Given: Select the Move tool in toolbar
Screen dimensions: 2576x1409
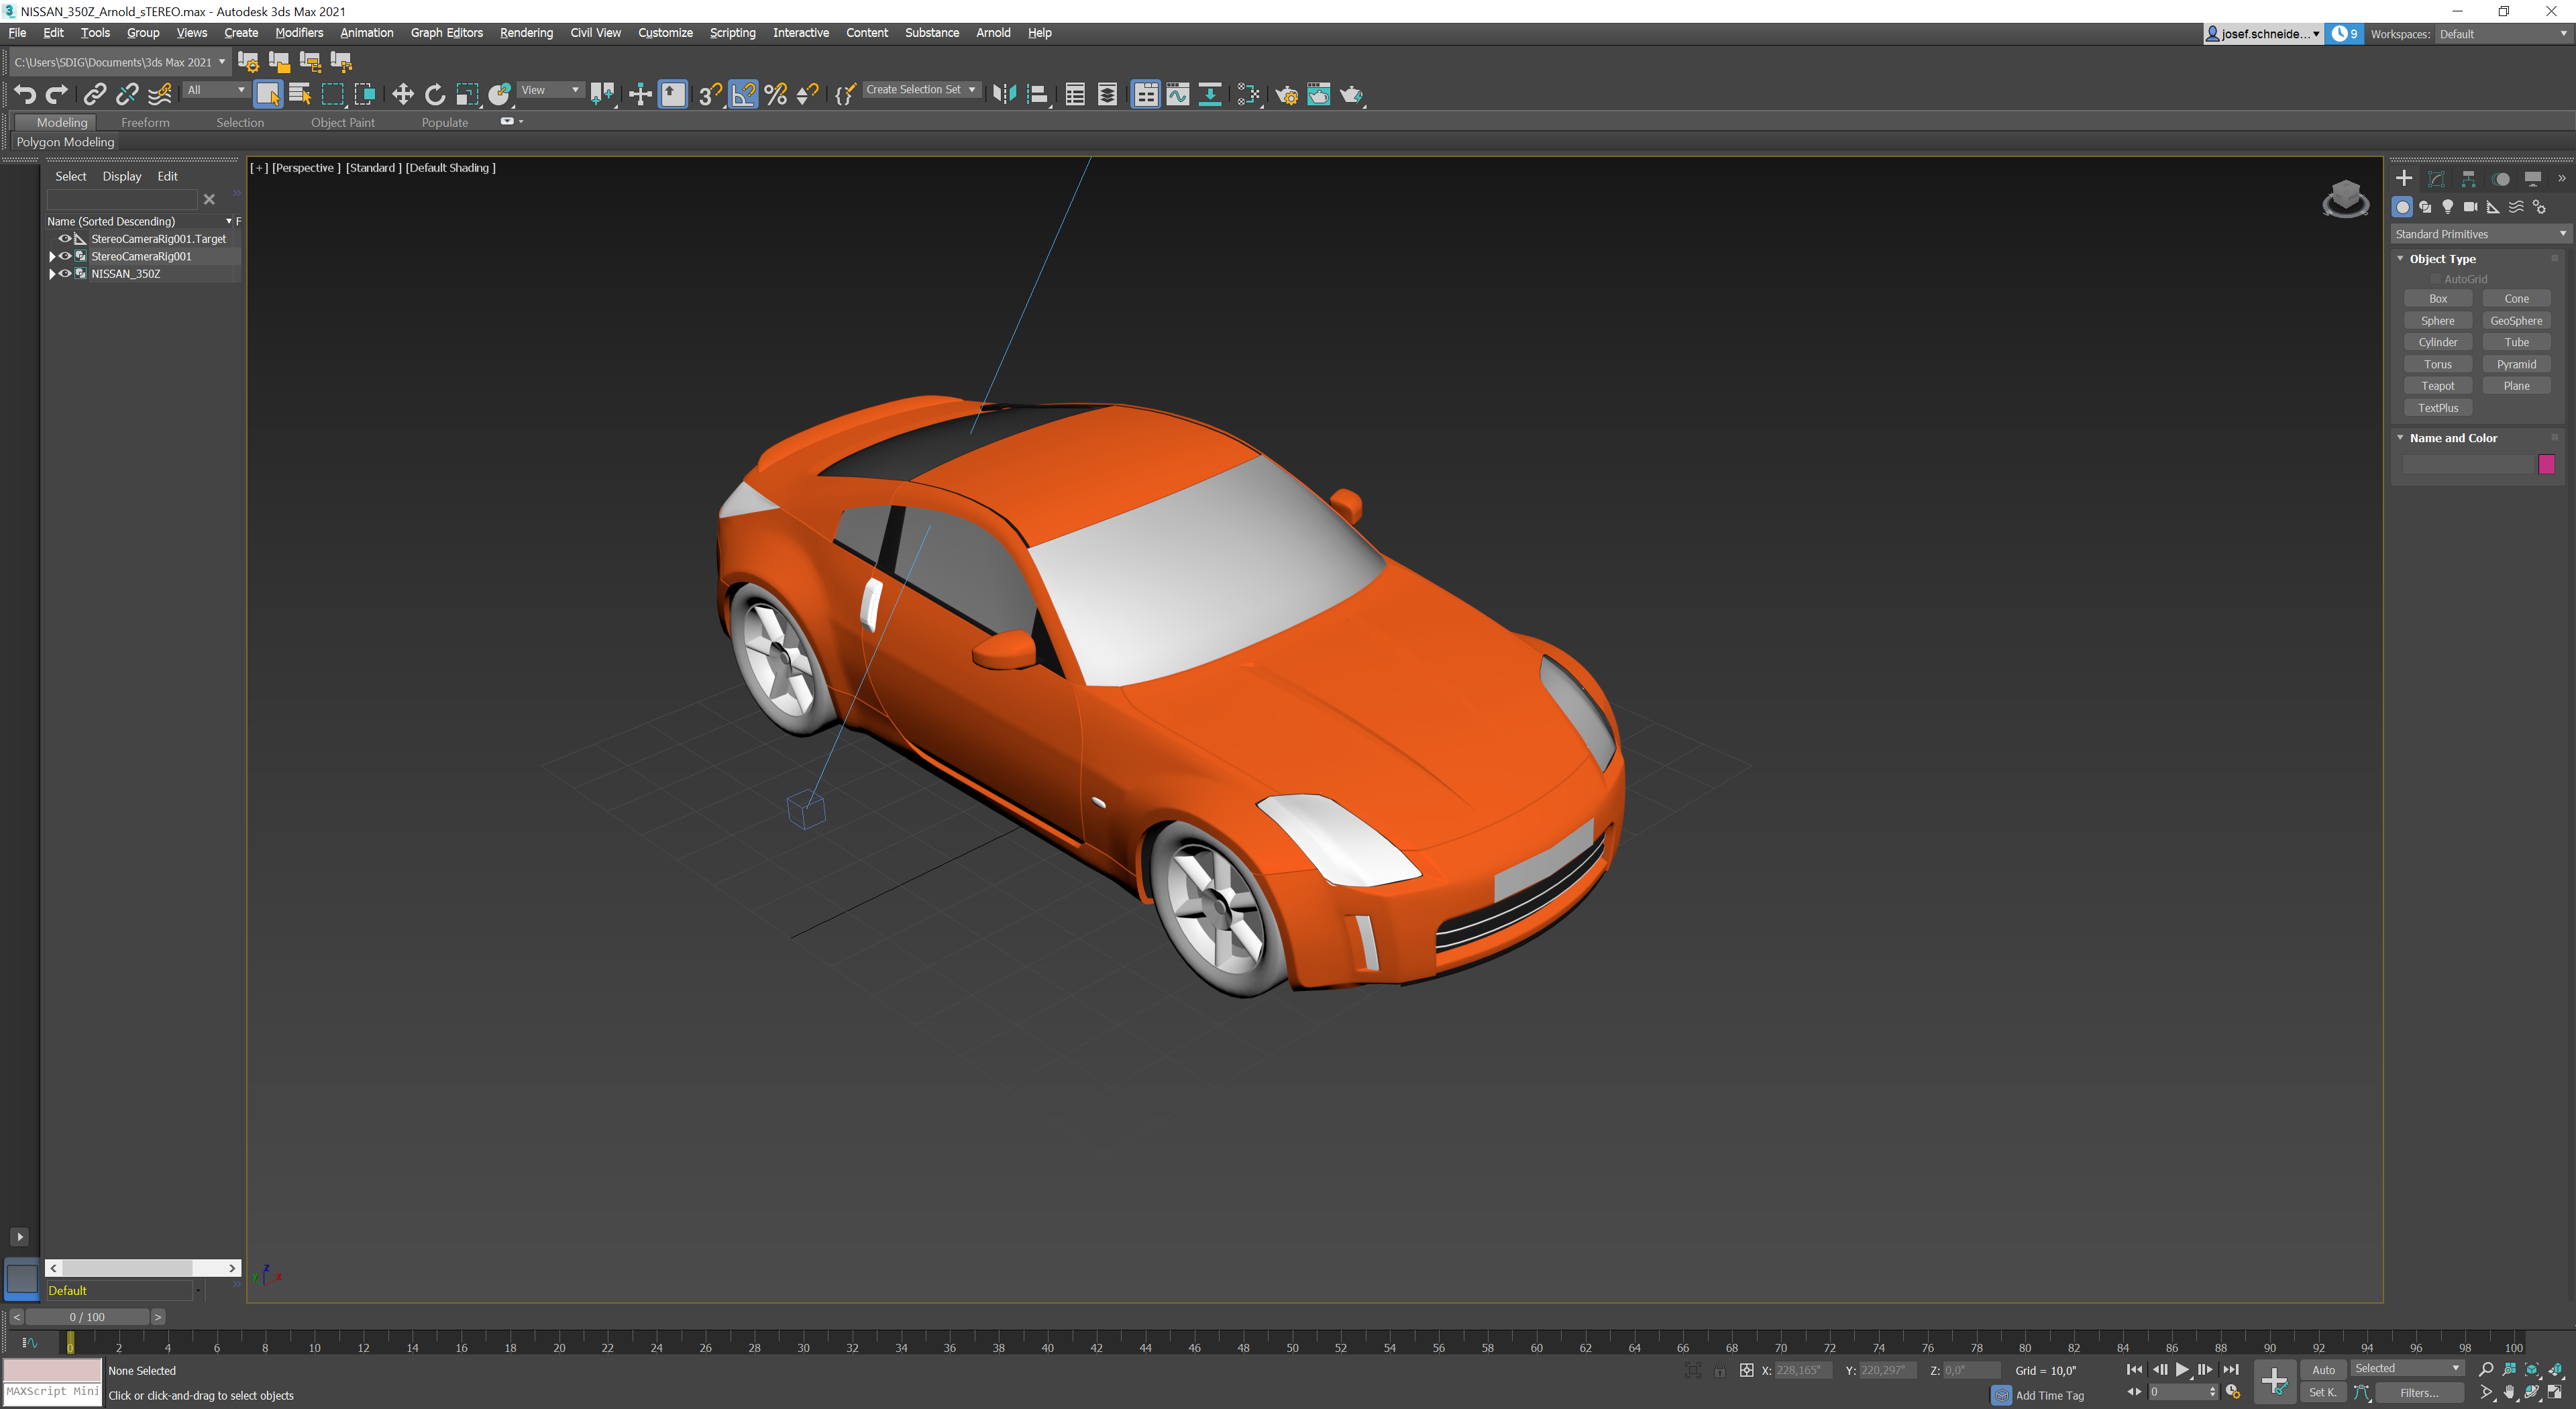Looking at the screenshot, I should tap(402, 94).
